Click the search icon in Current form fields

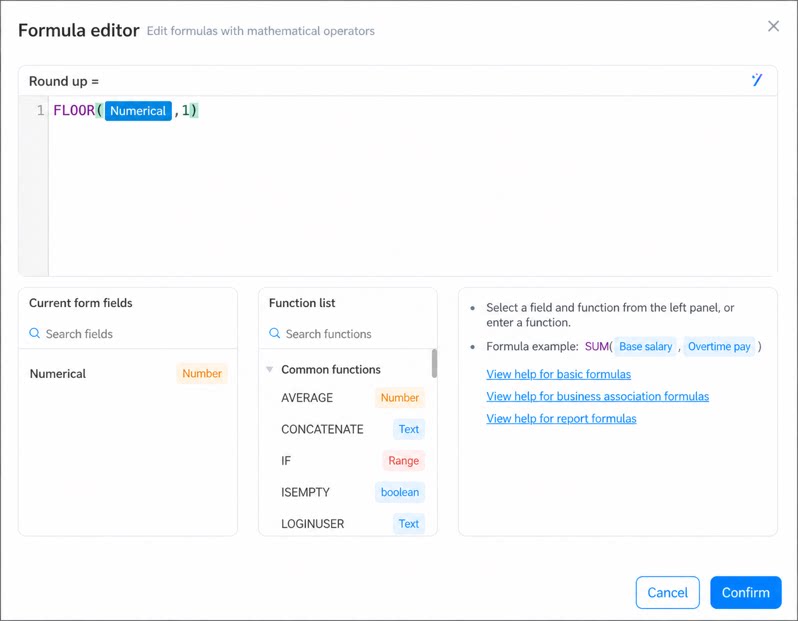[35, 333]
